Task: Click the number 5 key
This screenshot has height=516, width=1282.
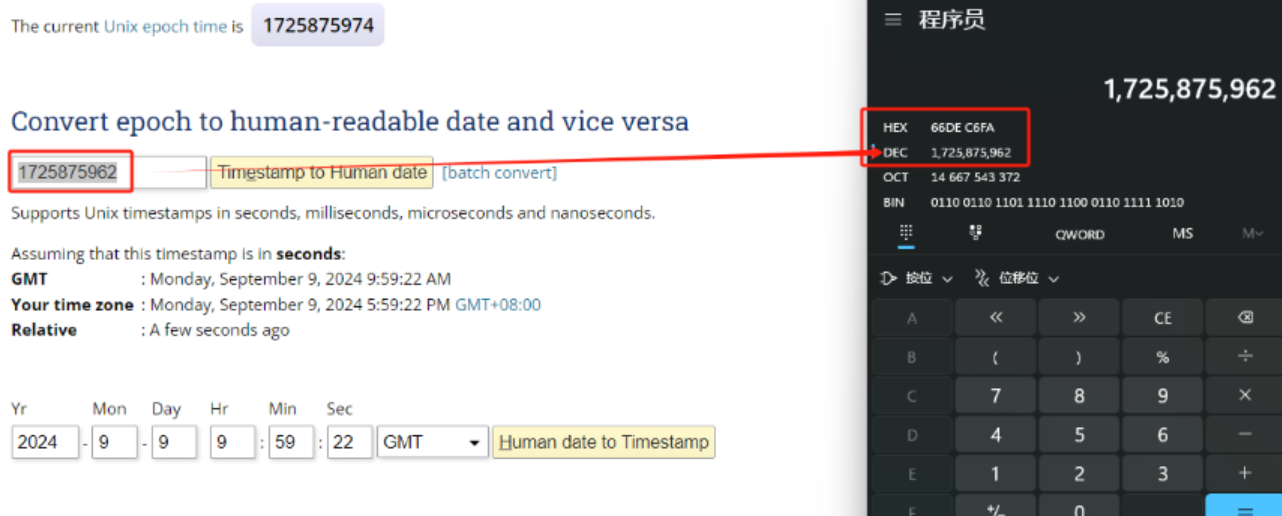Action: point(1079,435)
